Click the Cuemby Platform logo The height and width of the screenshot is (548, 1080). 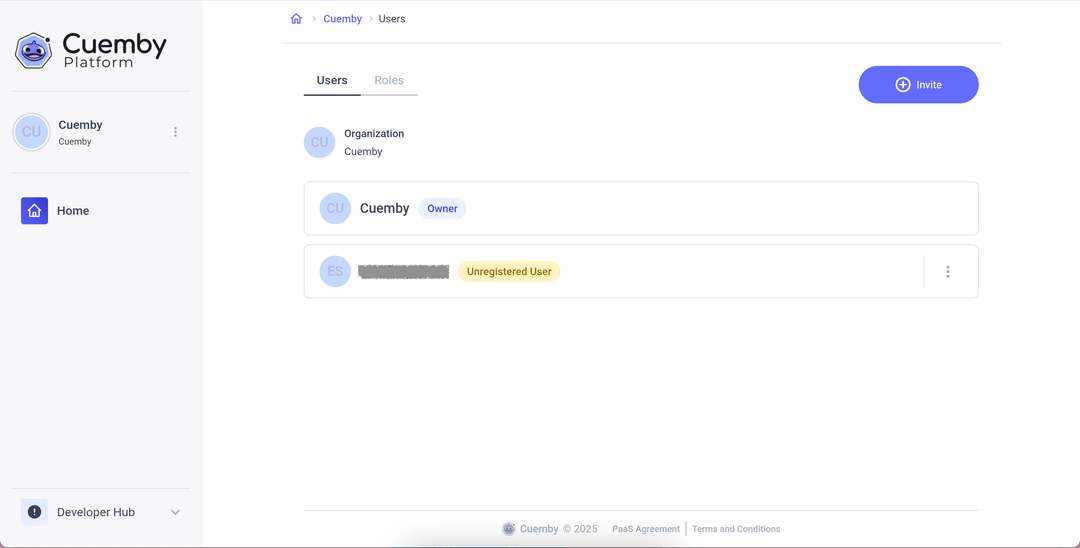[x=91, y=50]
